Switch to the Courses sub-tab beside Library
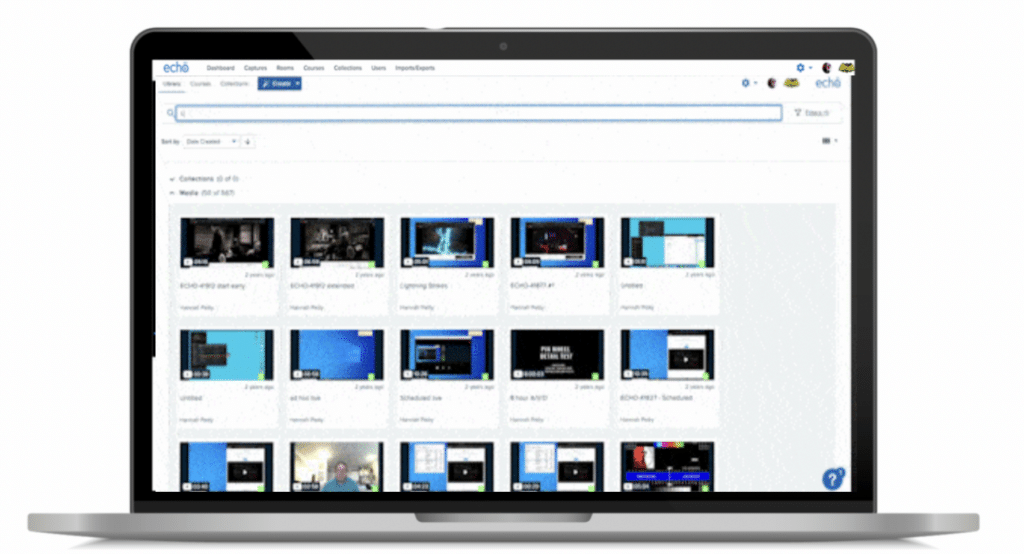The width and height of the screenshot is (1024, 554). (200, 84)
